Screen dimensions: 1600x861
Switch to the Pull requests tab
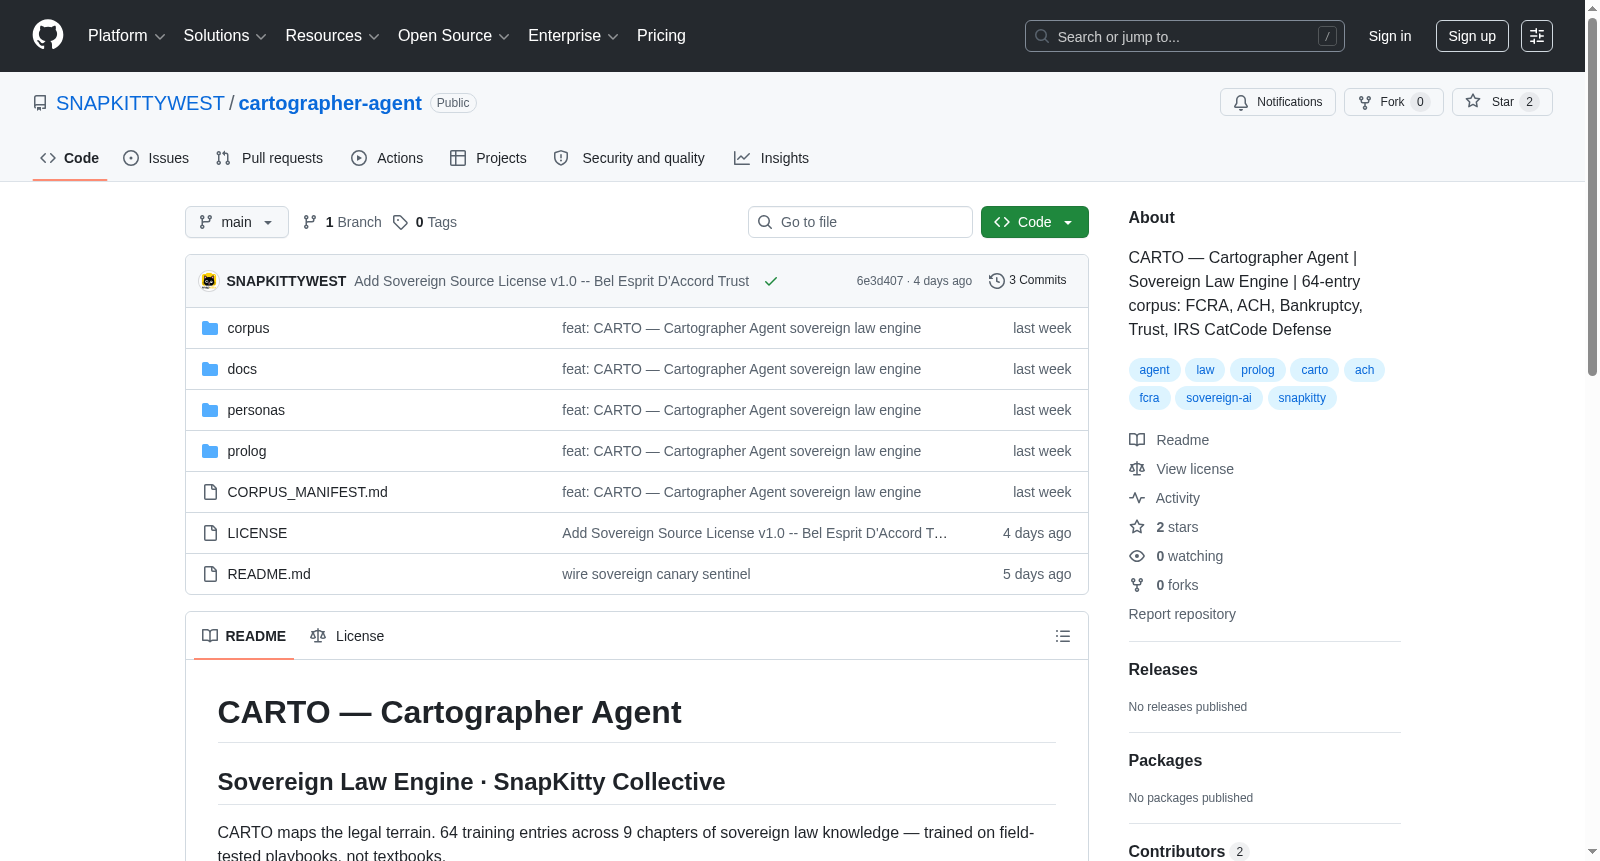[x=269, y=158]
